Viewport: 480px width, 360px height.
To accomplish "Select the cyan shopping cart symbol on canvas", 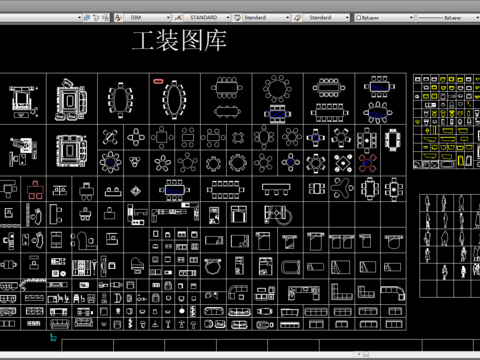I will click(53, 337).
